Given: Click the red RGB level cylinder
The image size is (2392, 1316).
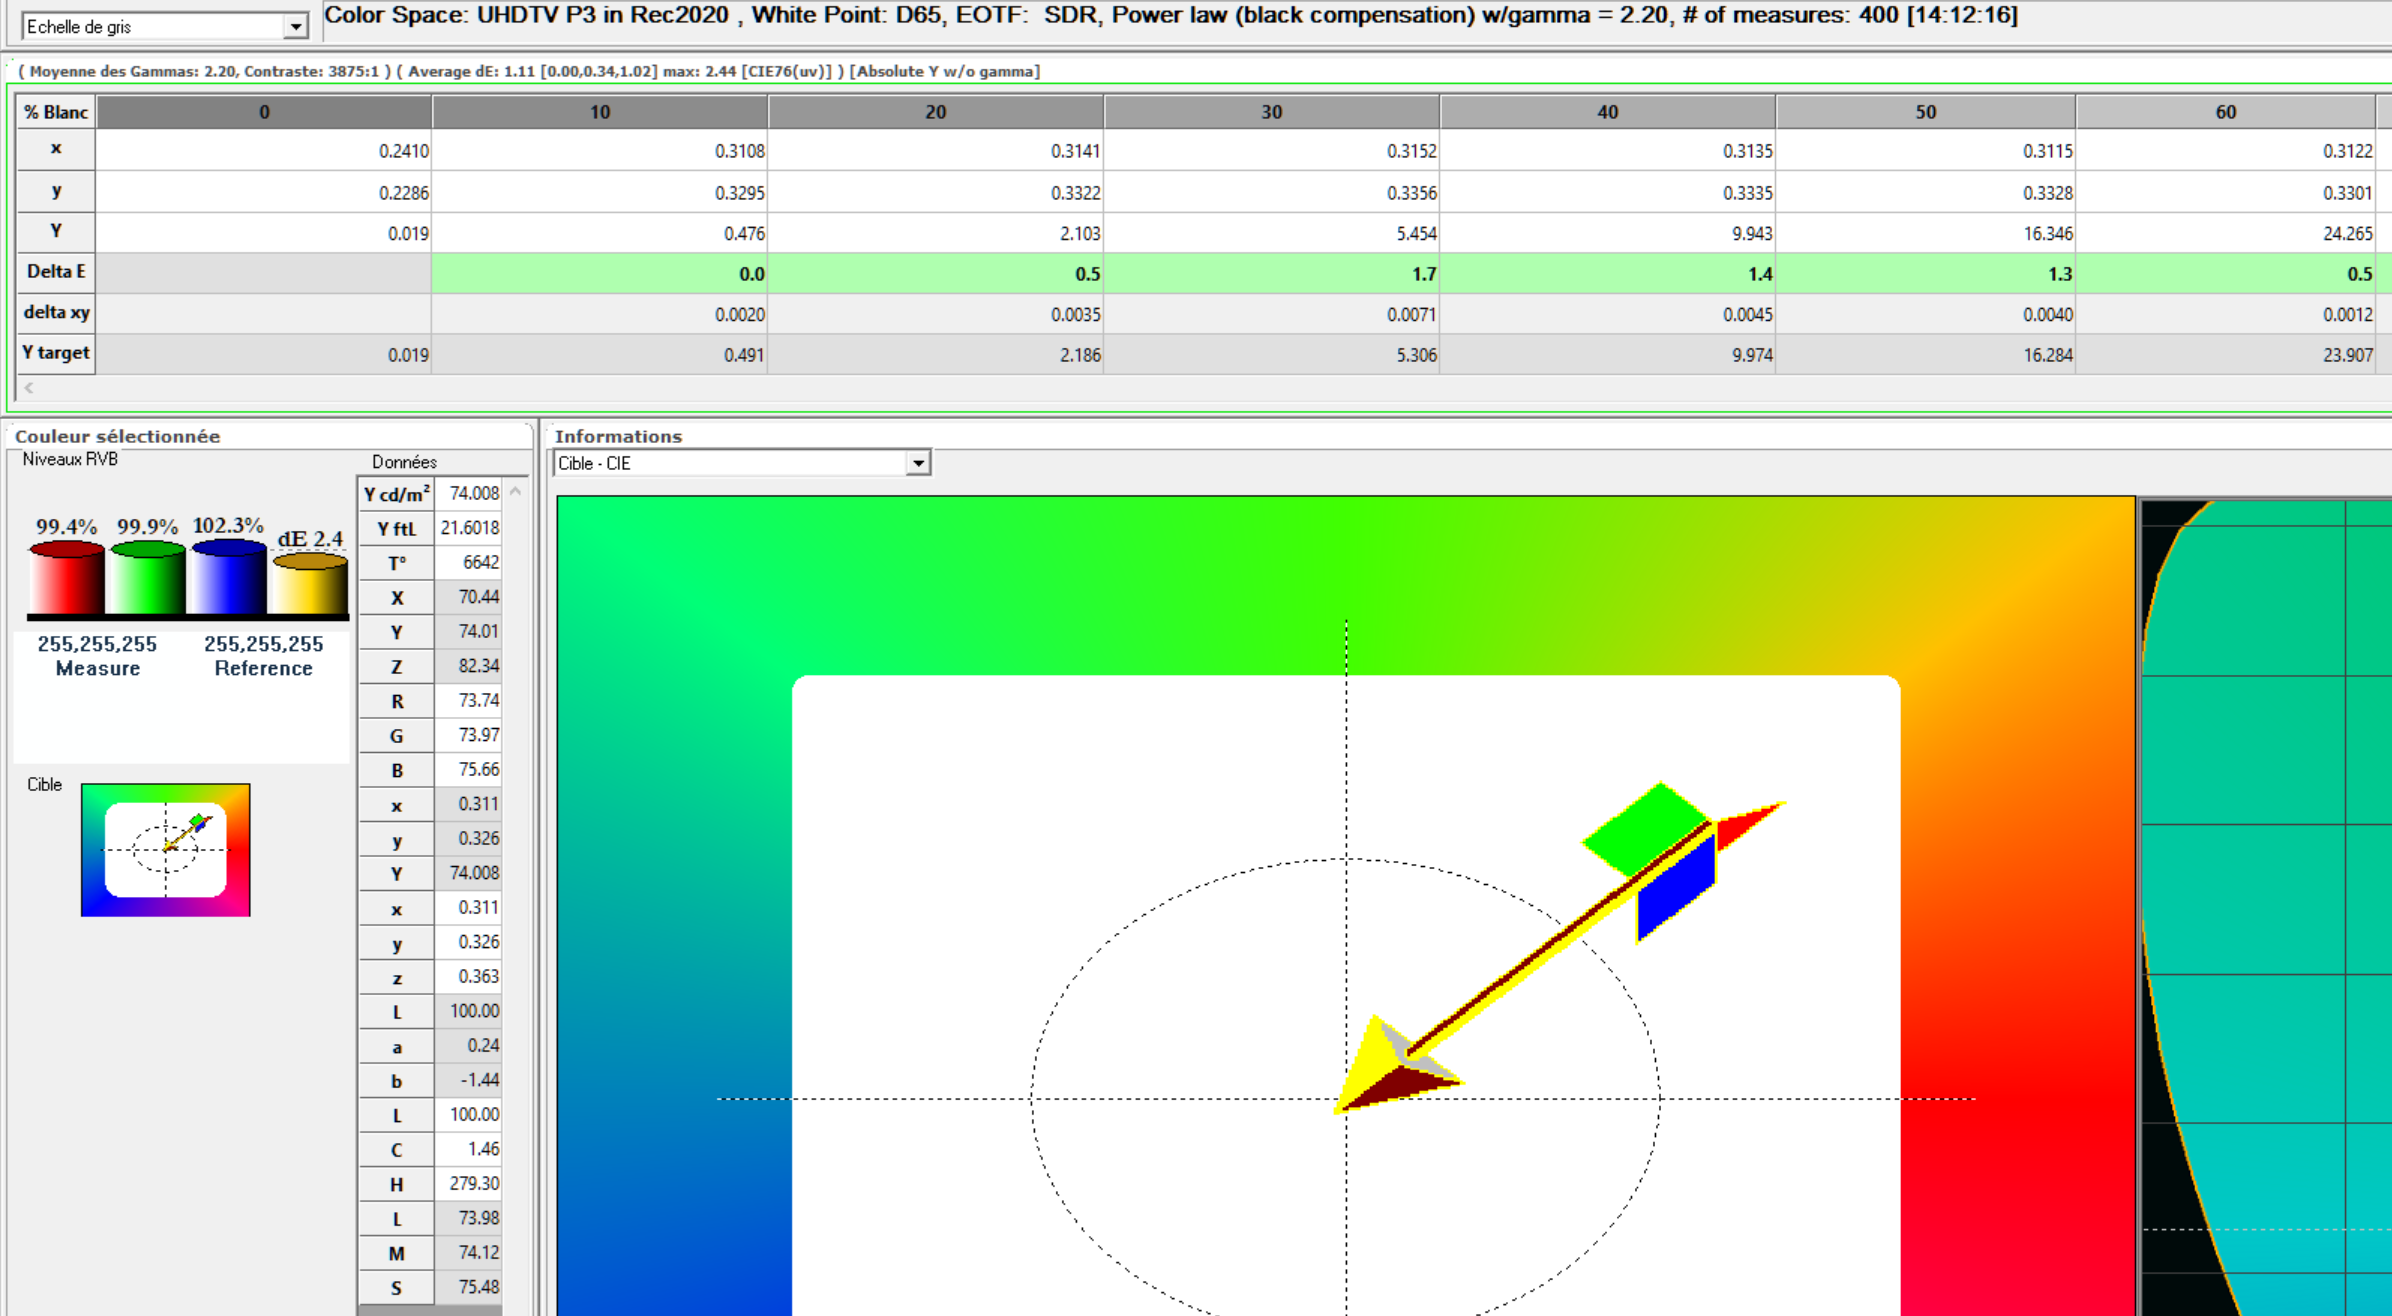Looking at the screenshot, I should pos(67,578).
